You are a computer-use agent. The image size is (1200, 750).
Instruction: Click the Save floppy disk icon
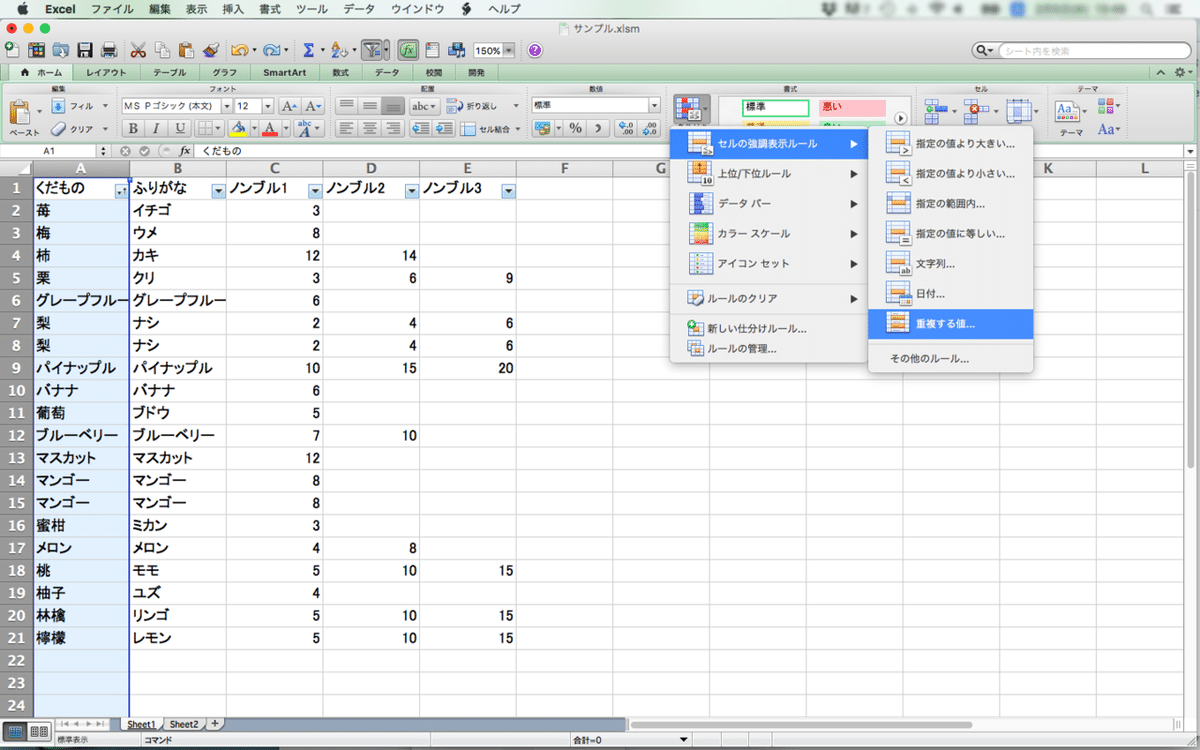(x=85, y=50)
